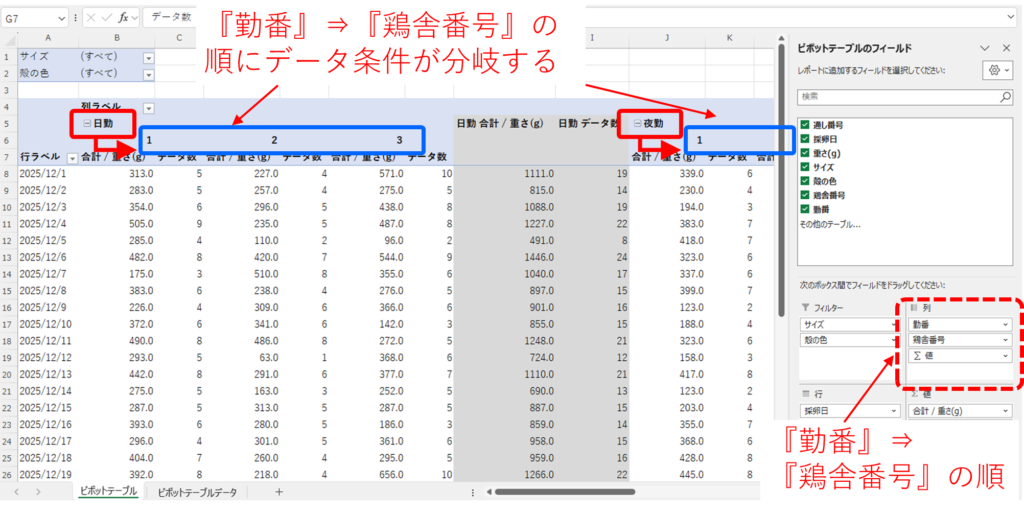Image resolution: width=1024 pixels, height=514 pixels.
Task: Click the horizontal scrollbar below the sheet
Action: [x=600, y=492]
